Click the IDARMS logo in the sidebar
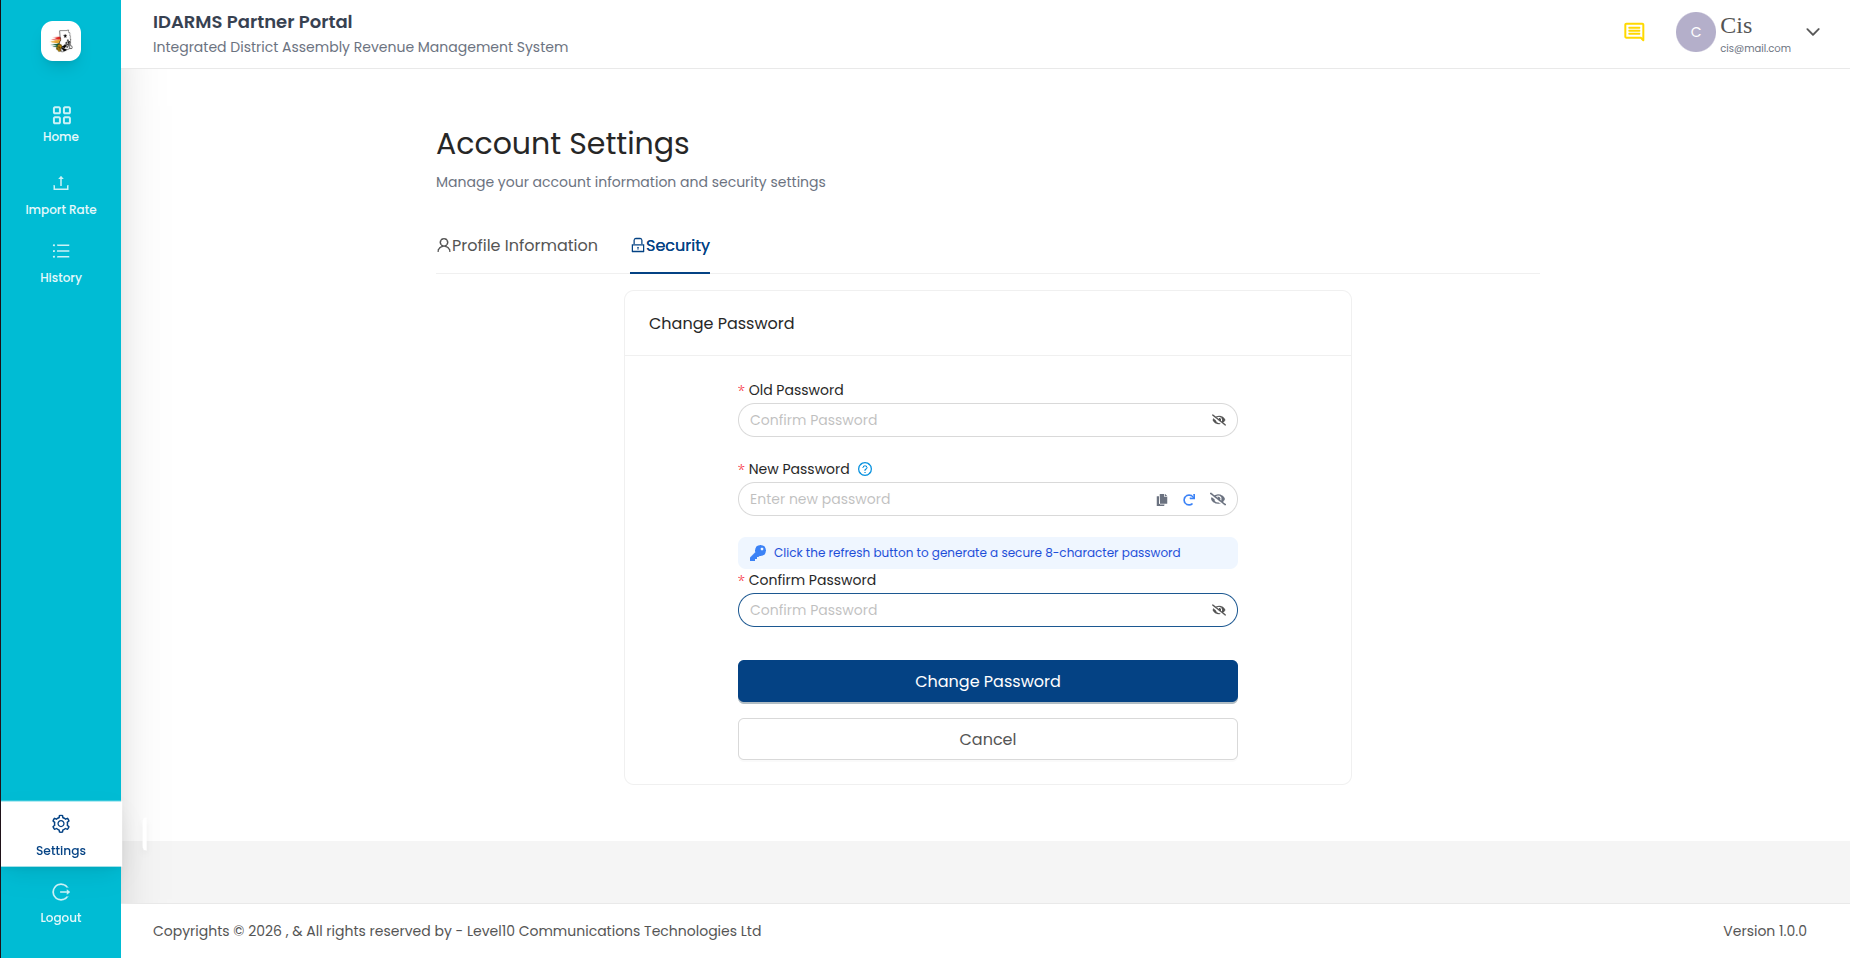 coord(61,41)
